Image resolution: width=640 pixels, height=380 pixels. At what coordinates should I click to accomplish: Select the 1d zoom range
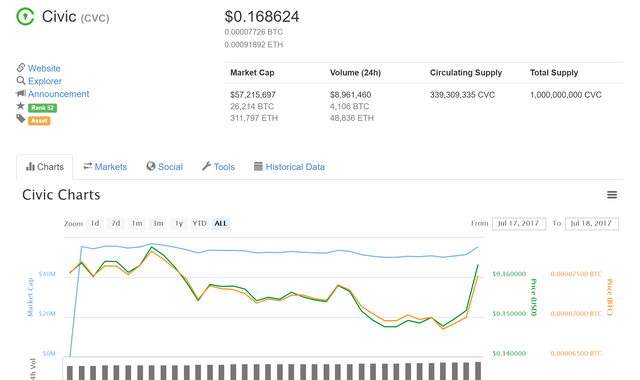coord(95,223)
